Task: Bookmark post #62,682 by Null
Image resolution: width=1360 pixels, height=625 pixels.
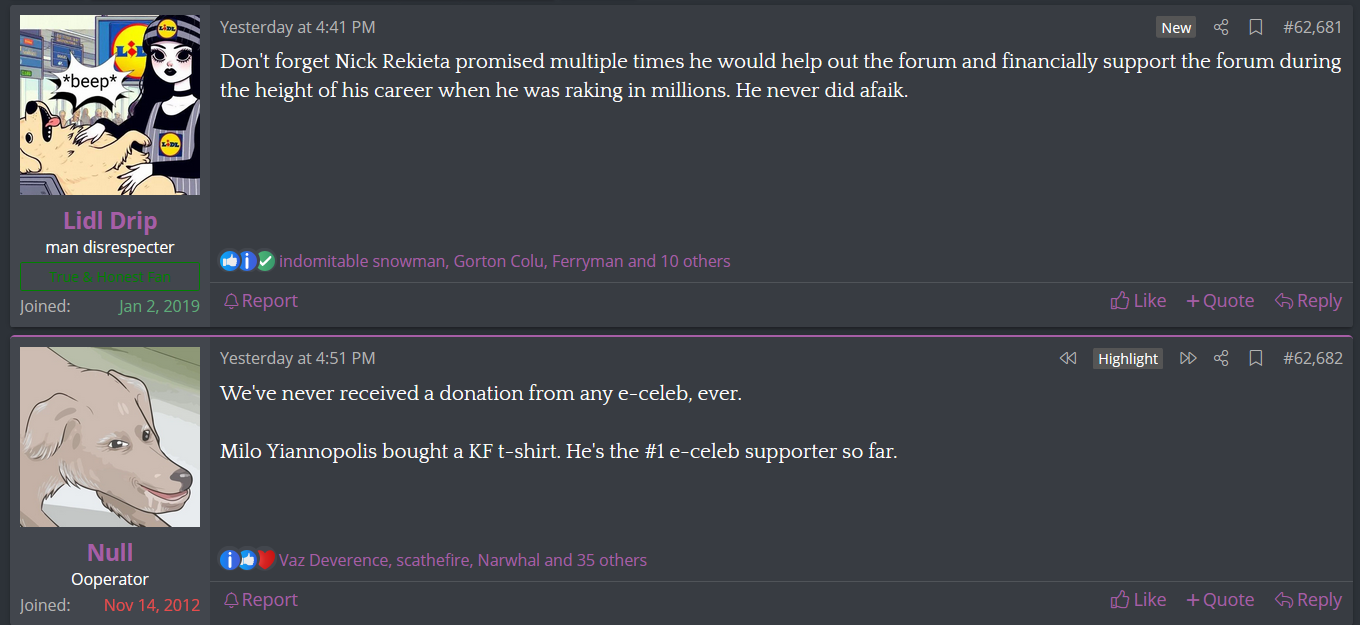Action: click(1256, 358)
